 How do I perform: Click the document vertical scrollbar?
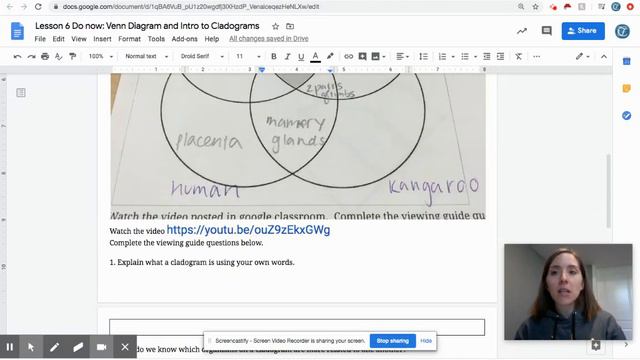[609, 191]
